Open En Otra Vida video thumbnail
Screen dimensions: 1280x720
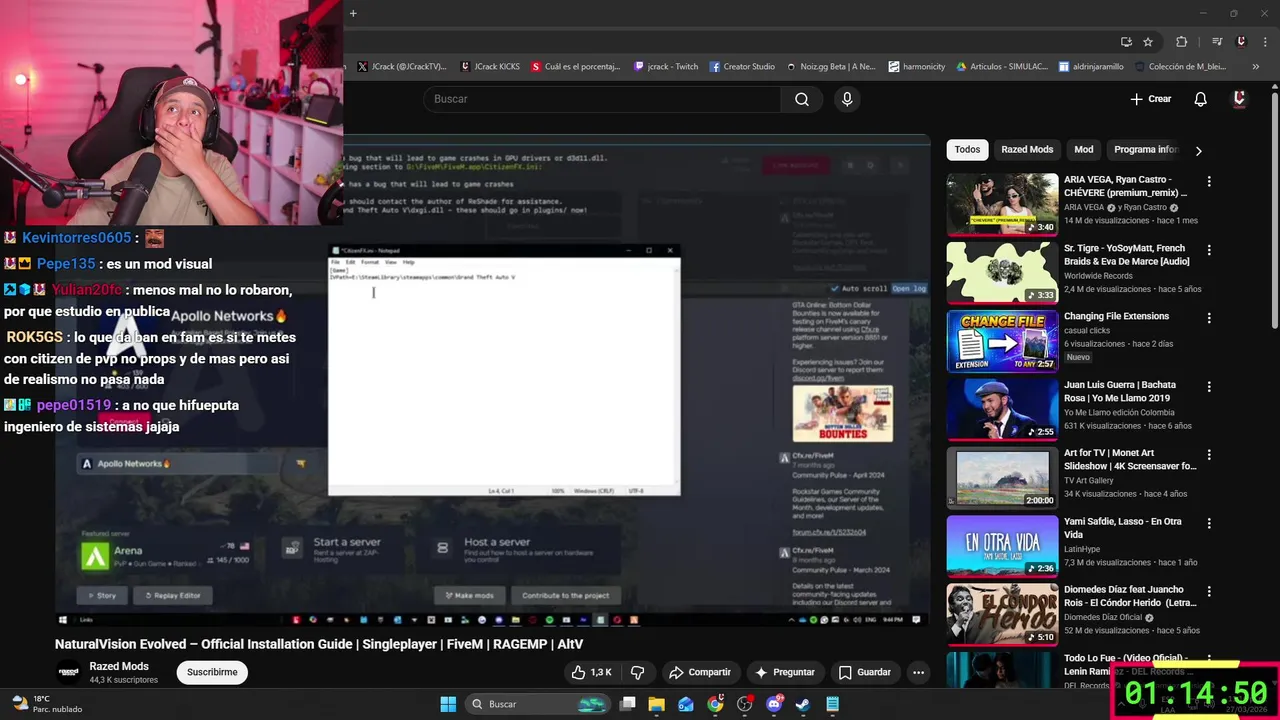point(1002,546)
